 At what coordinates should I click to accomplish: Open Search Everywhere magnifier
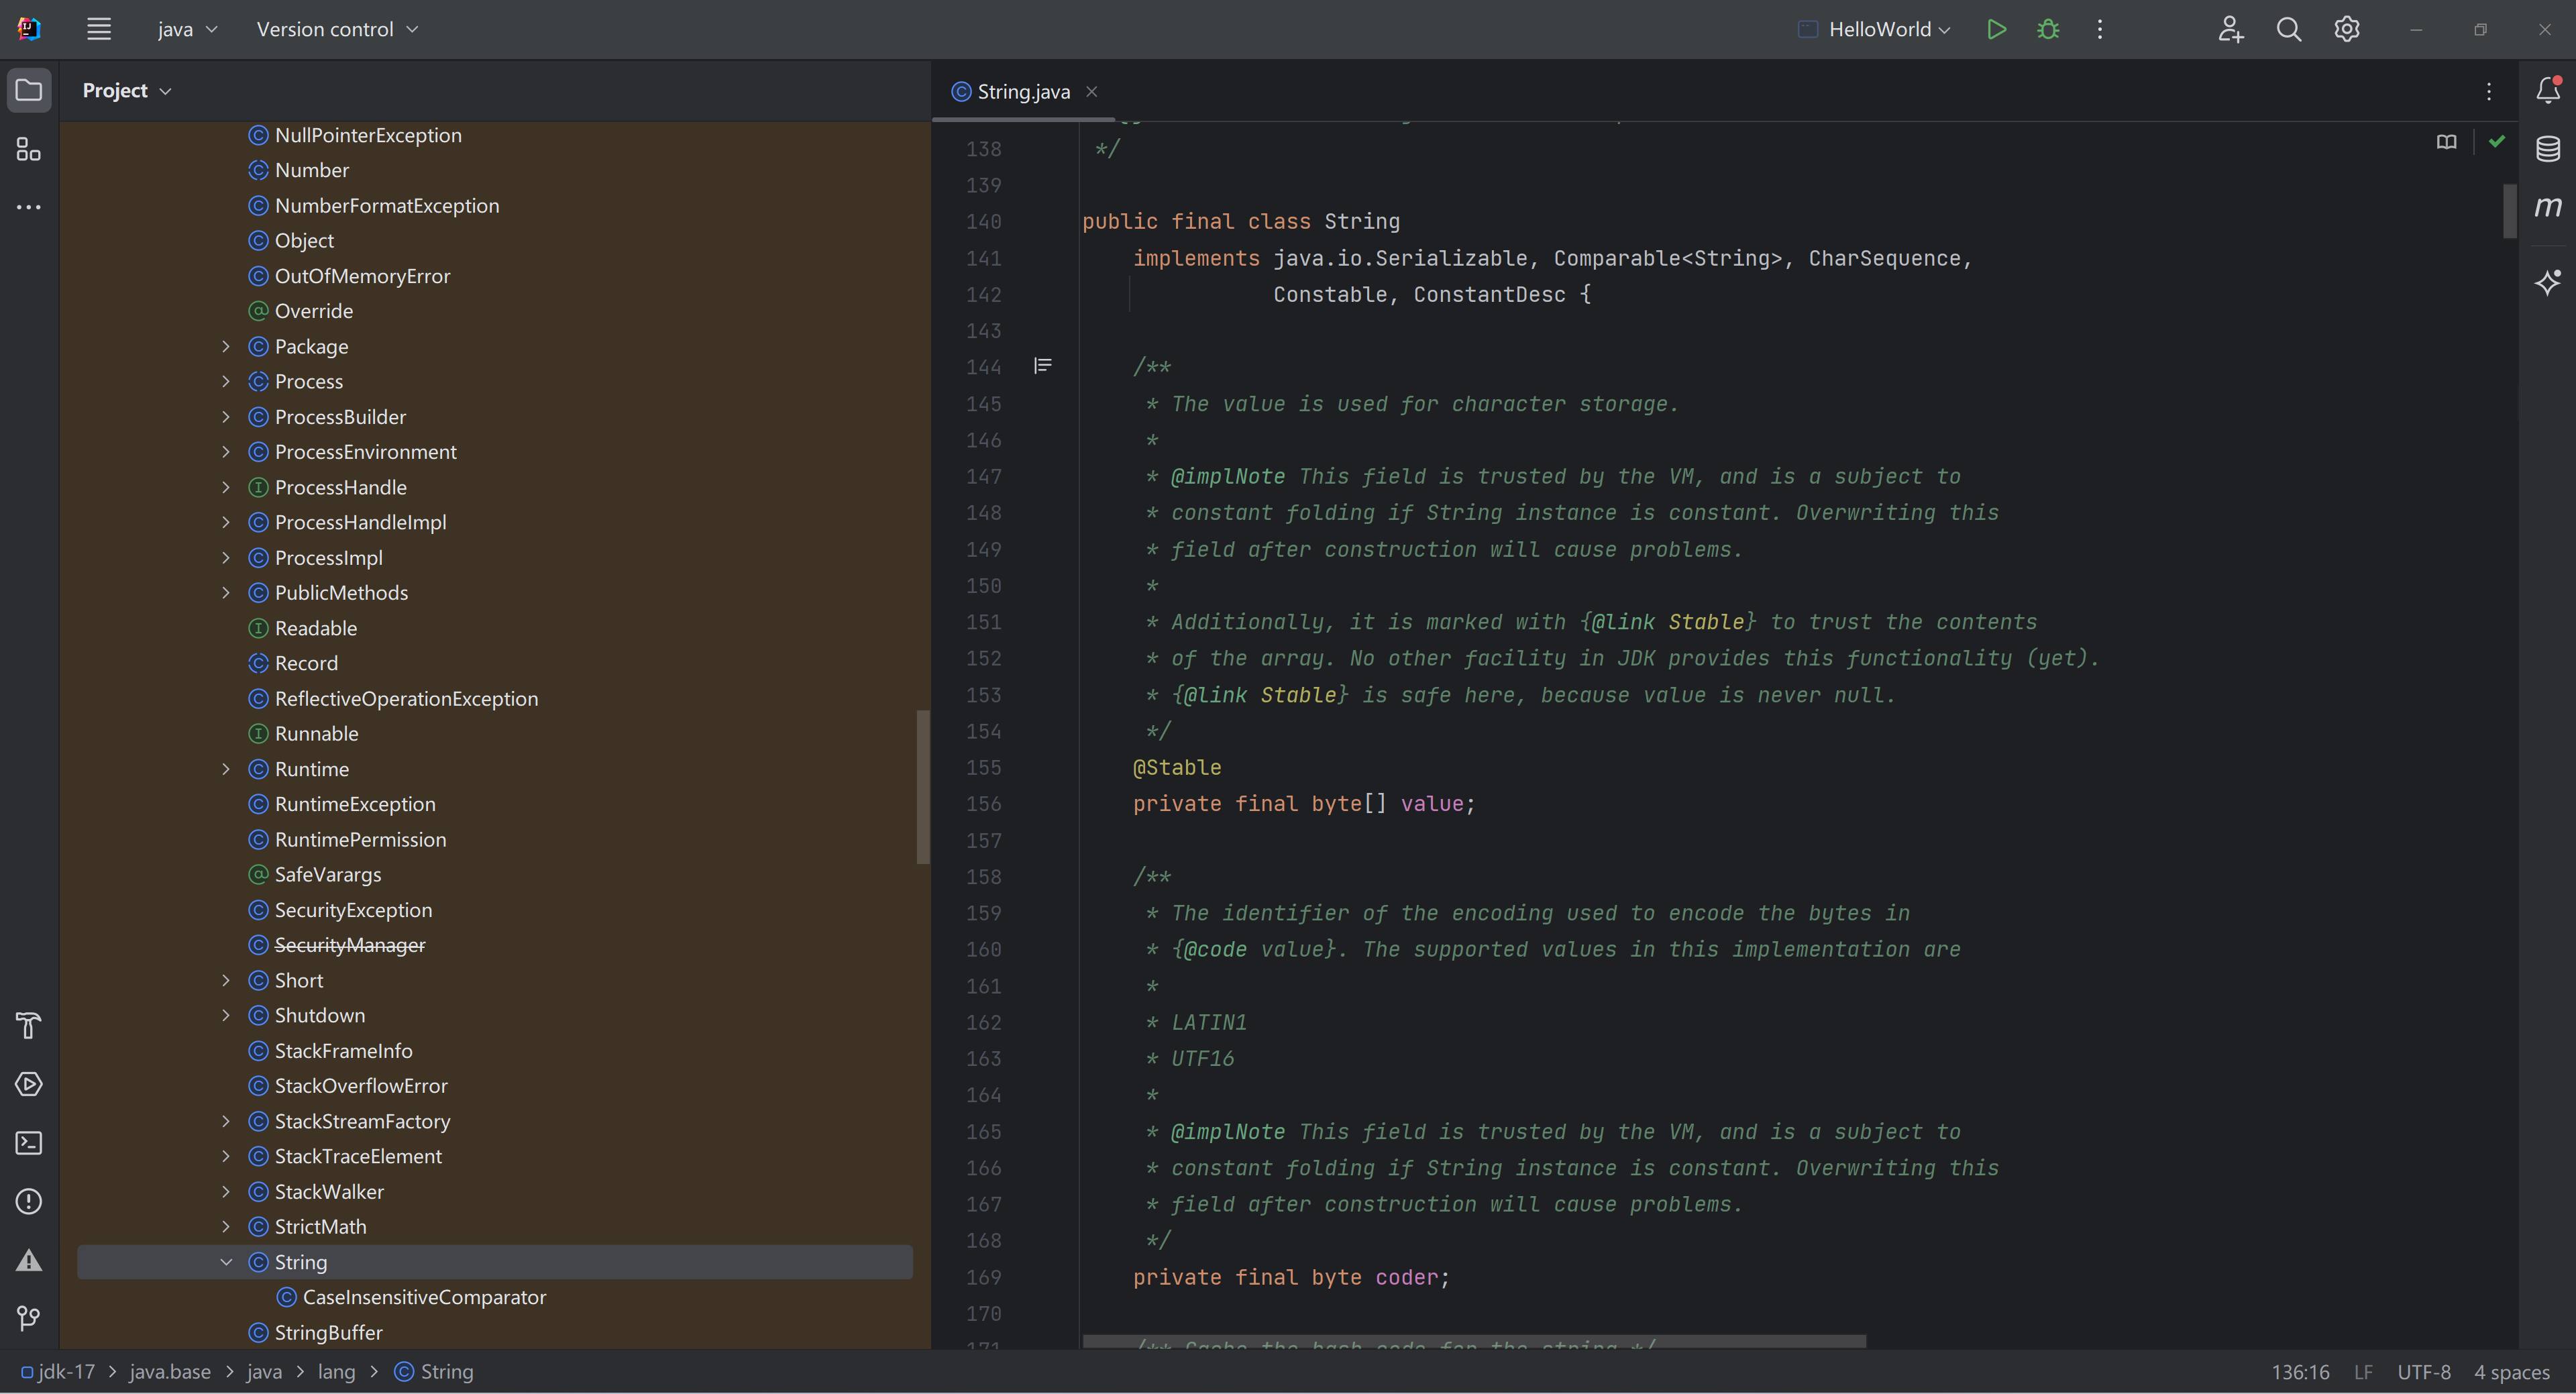point(2288,29)
